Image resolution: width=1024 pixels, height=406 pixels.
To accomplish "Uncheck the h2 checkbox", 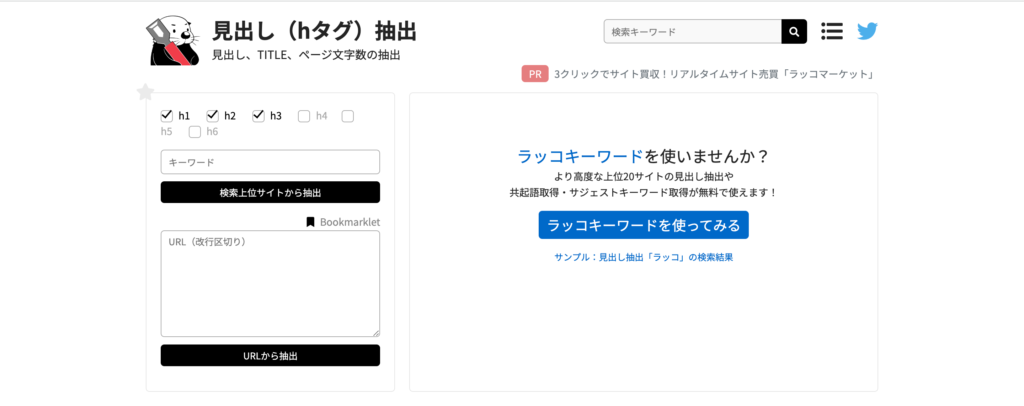I will (212, 116).
